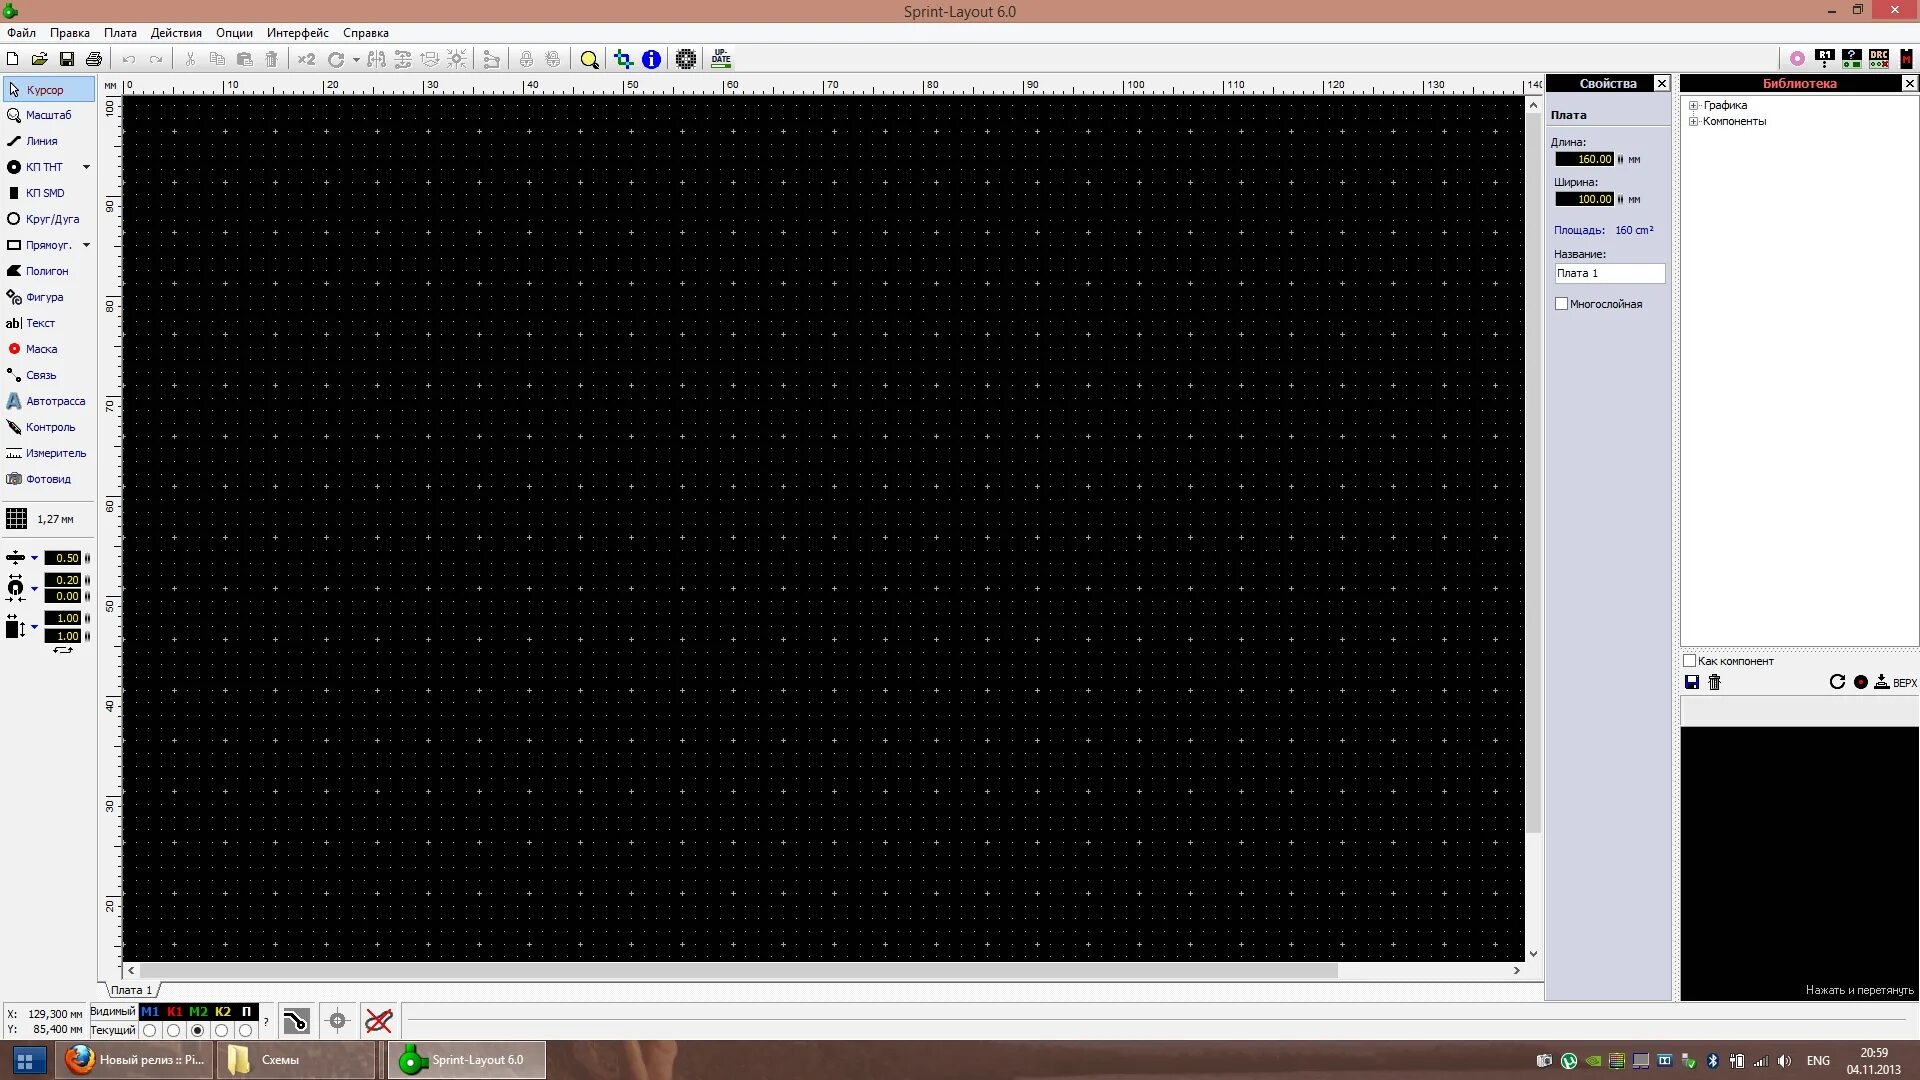1920x1080 pixels.
Task: Click the magnifier zoom icon in toolbar
Action: click(x=589, y=60)
